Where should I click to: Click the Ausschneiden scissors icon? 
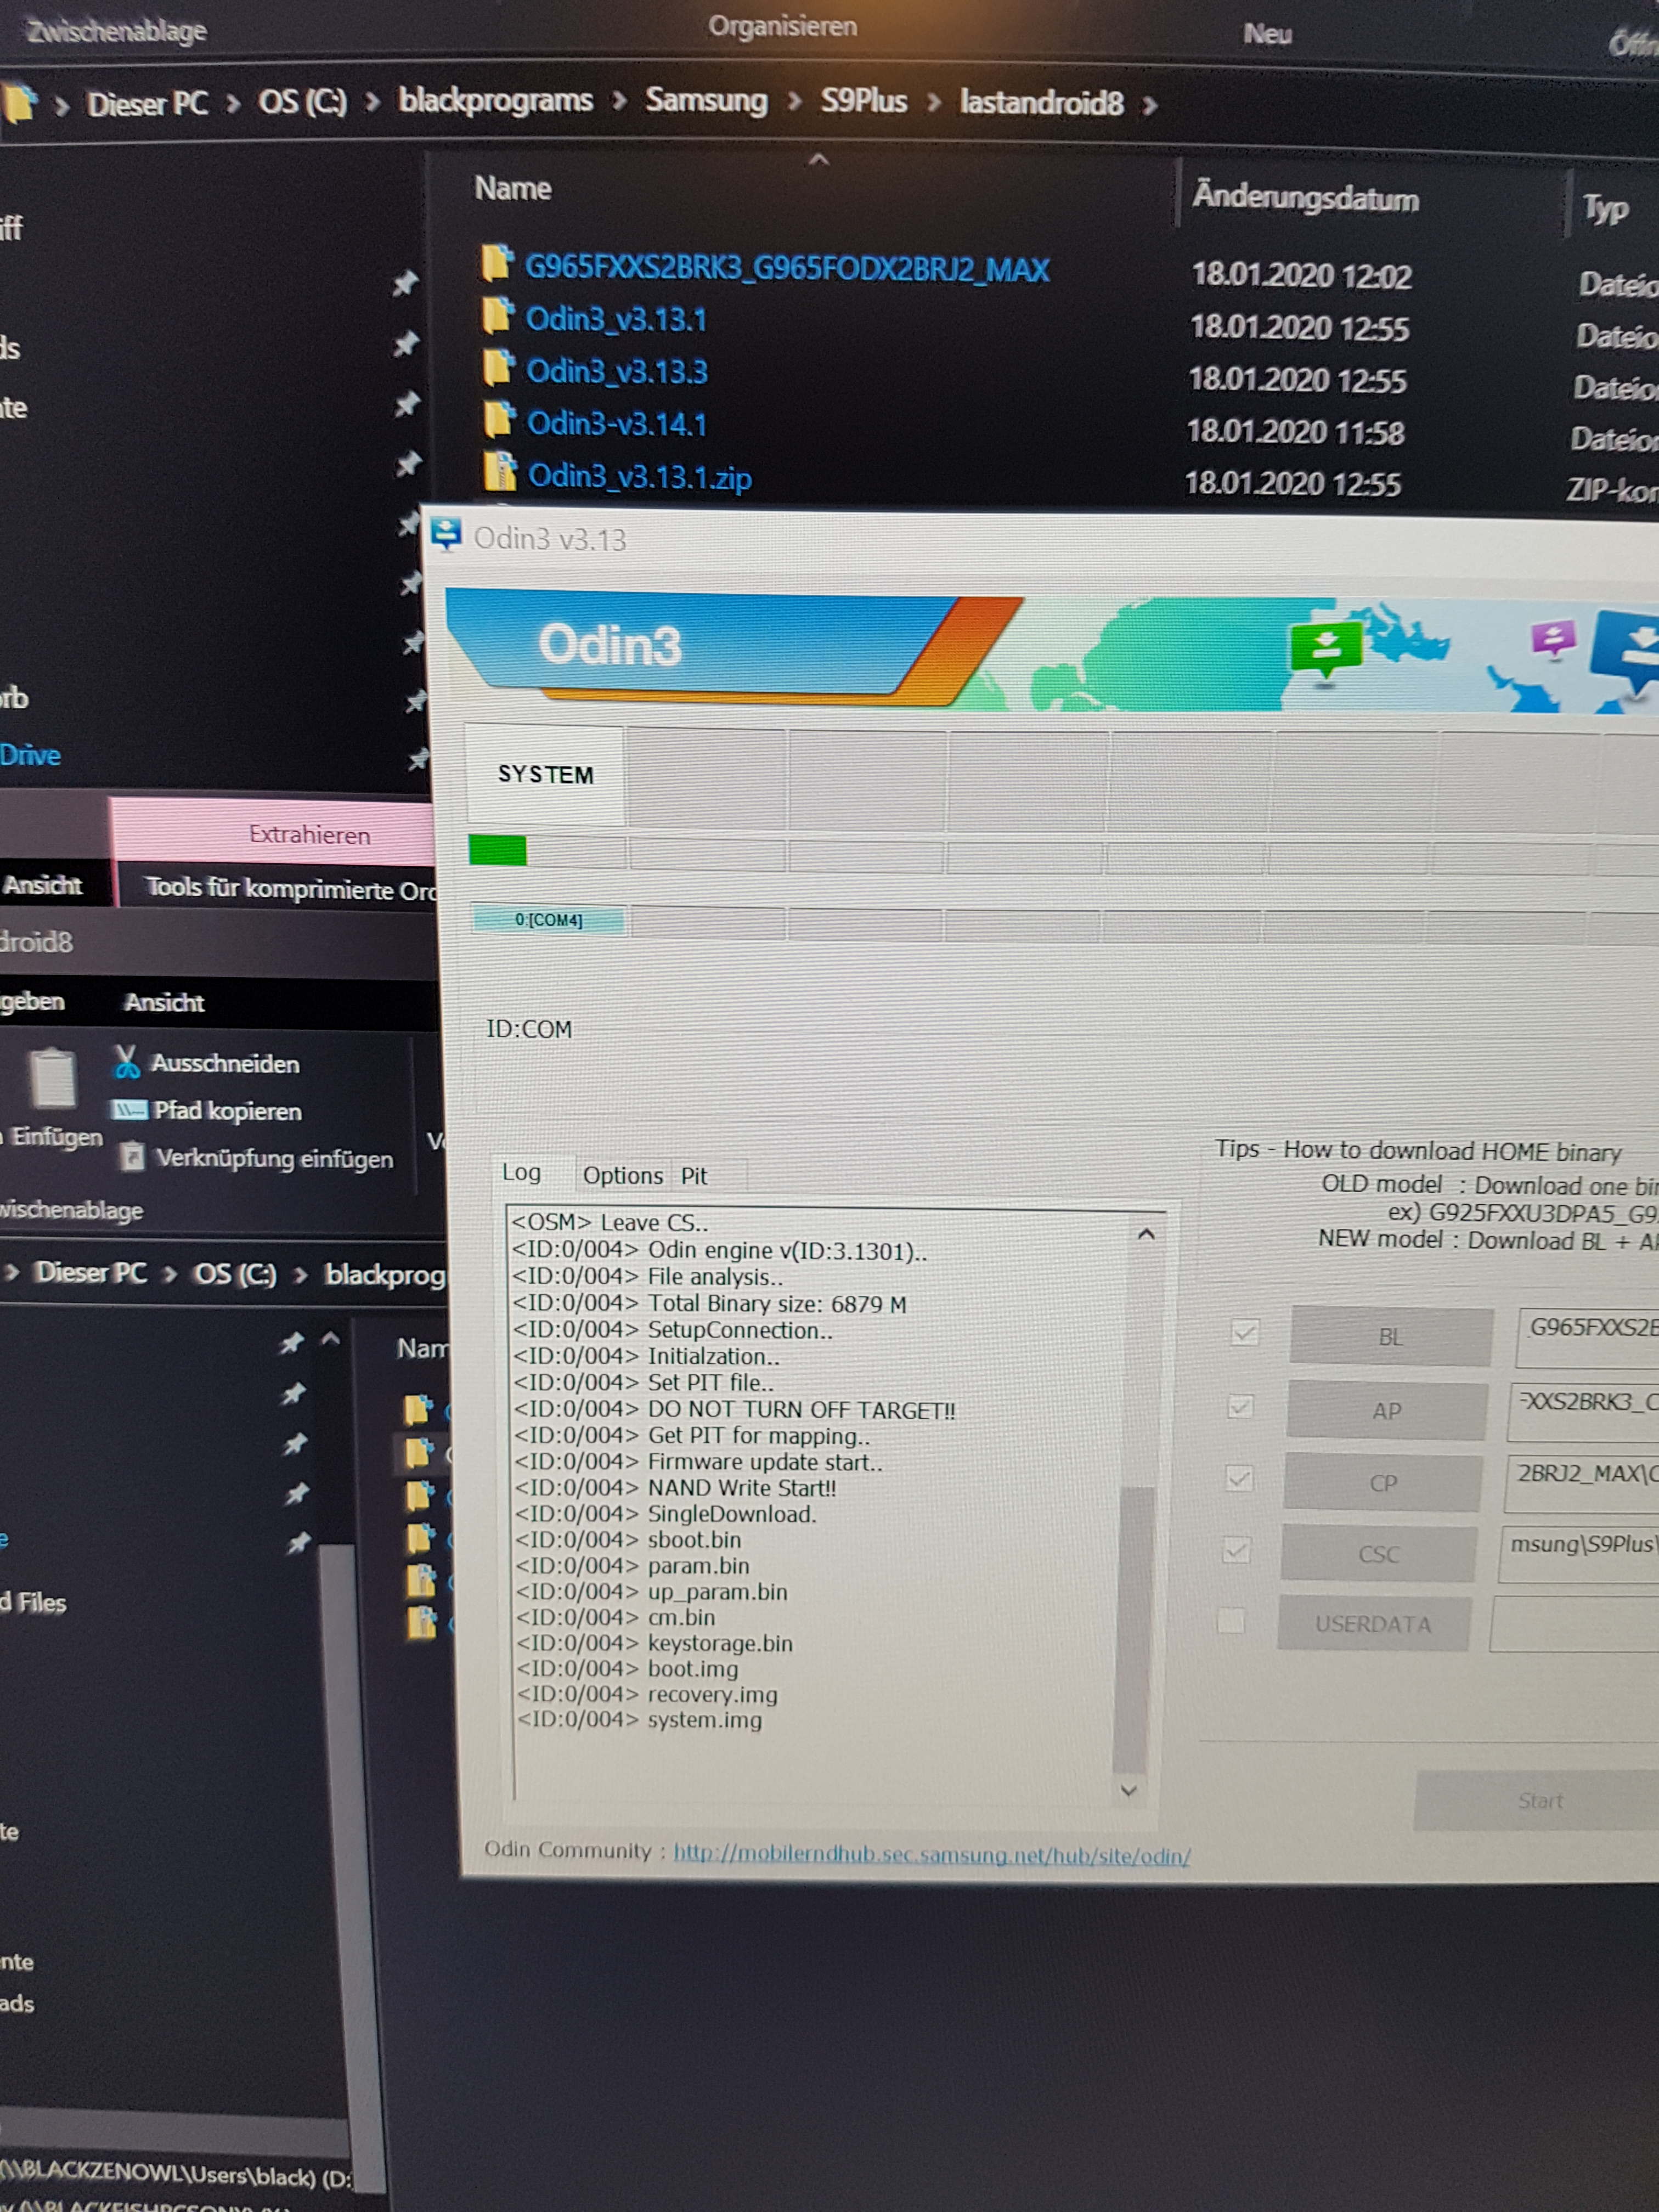point(126,1061)
